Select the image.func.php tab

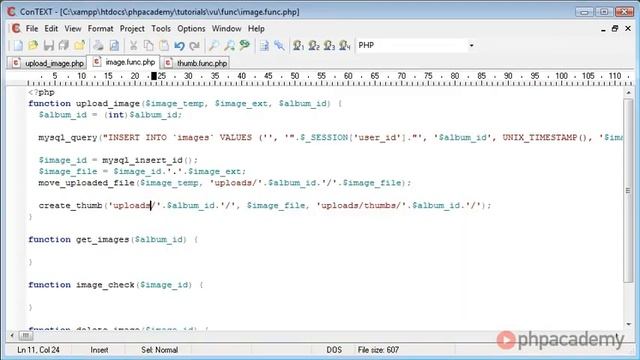124,62
